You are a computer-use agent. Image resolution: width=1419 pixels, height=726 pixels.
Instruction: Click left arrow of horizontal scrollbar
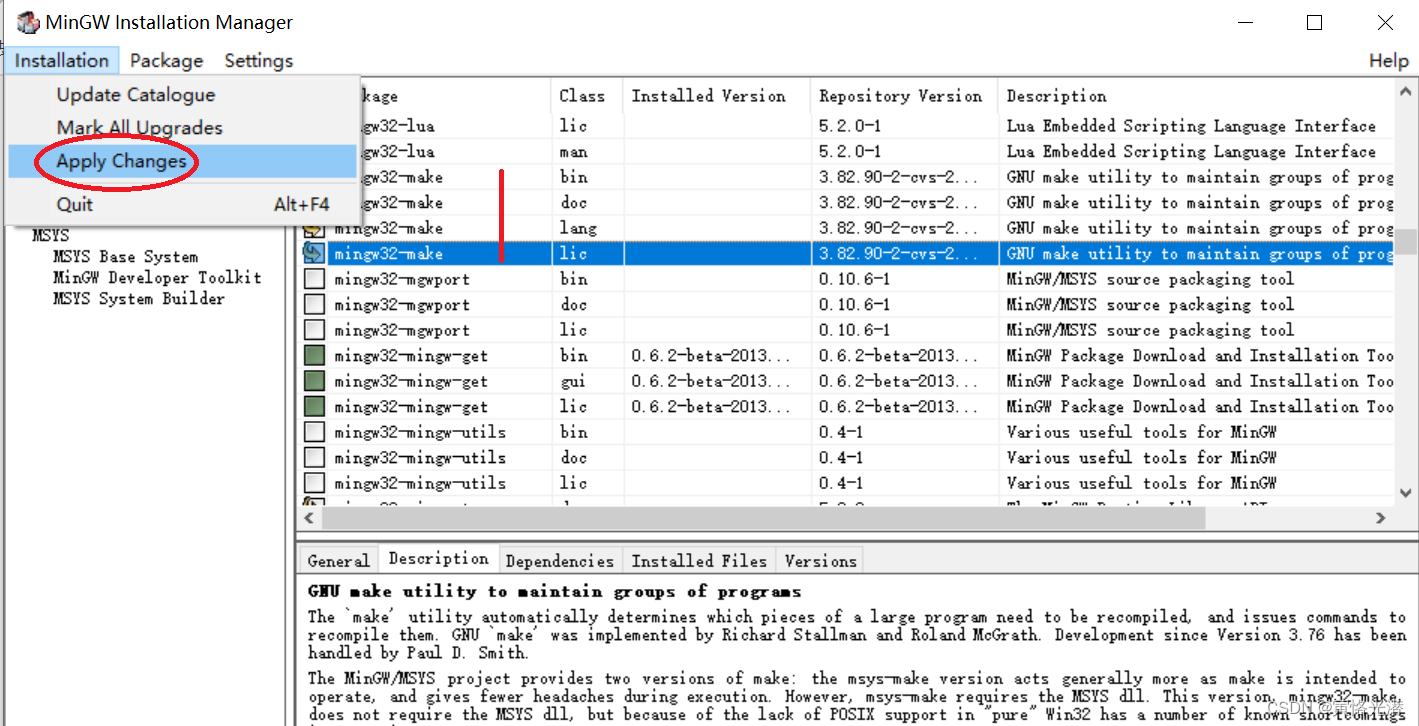[309, 518]
